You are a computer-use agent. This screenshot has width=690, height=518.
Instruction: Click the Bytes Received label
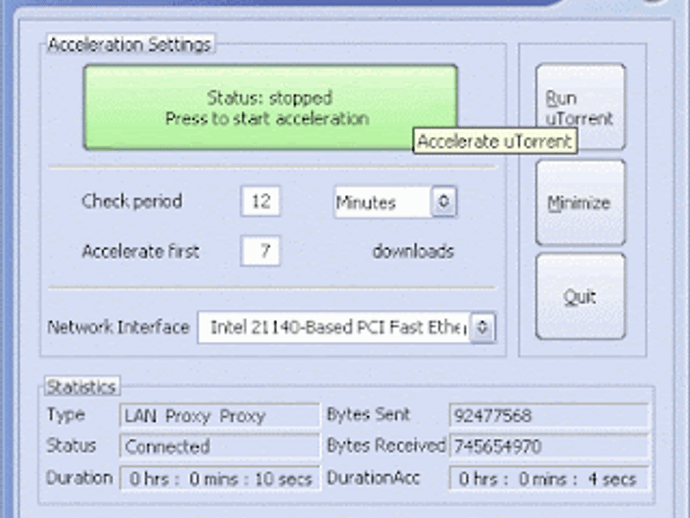tap(386, 446)
